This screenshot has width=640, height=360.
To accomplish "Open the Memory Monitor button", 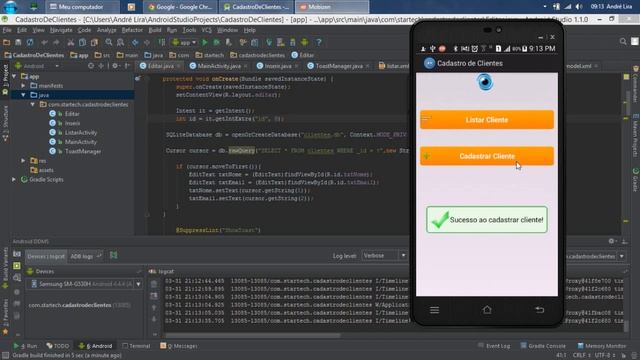I will point(602,346).
